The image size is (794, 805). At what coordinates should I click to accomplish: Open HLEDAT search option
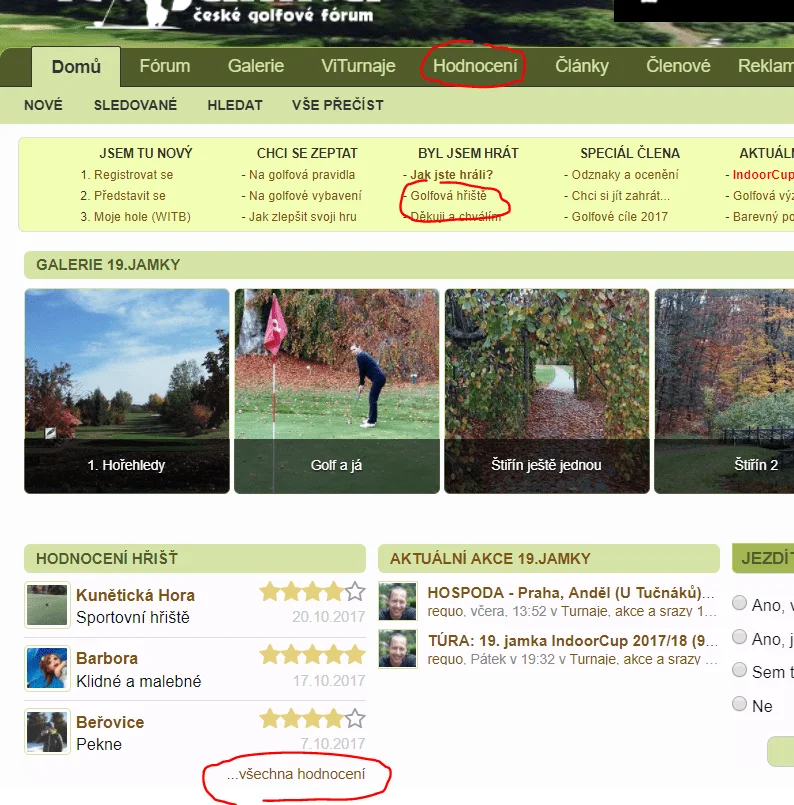click(235, 105)
